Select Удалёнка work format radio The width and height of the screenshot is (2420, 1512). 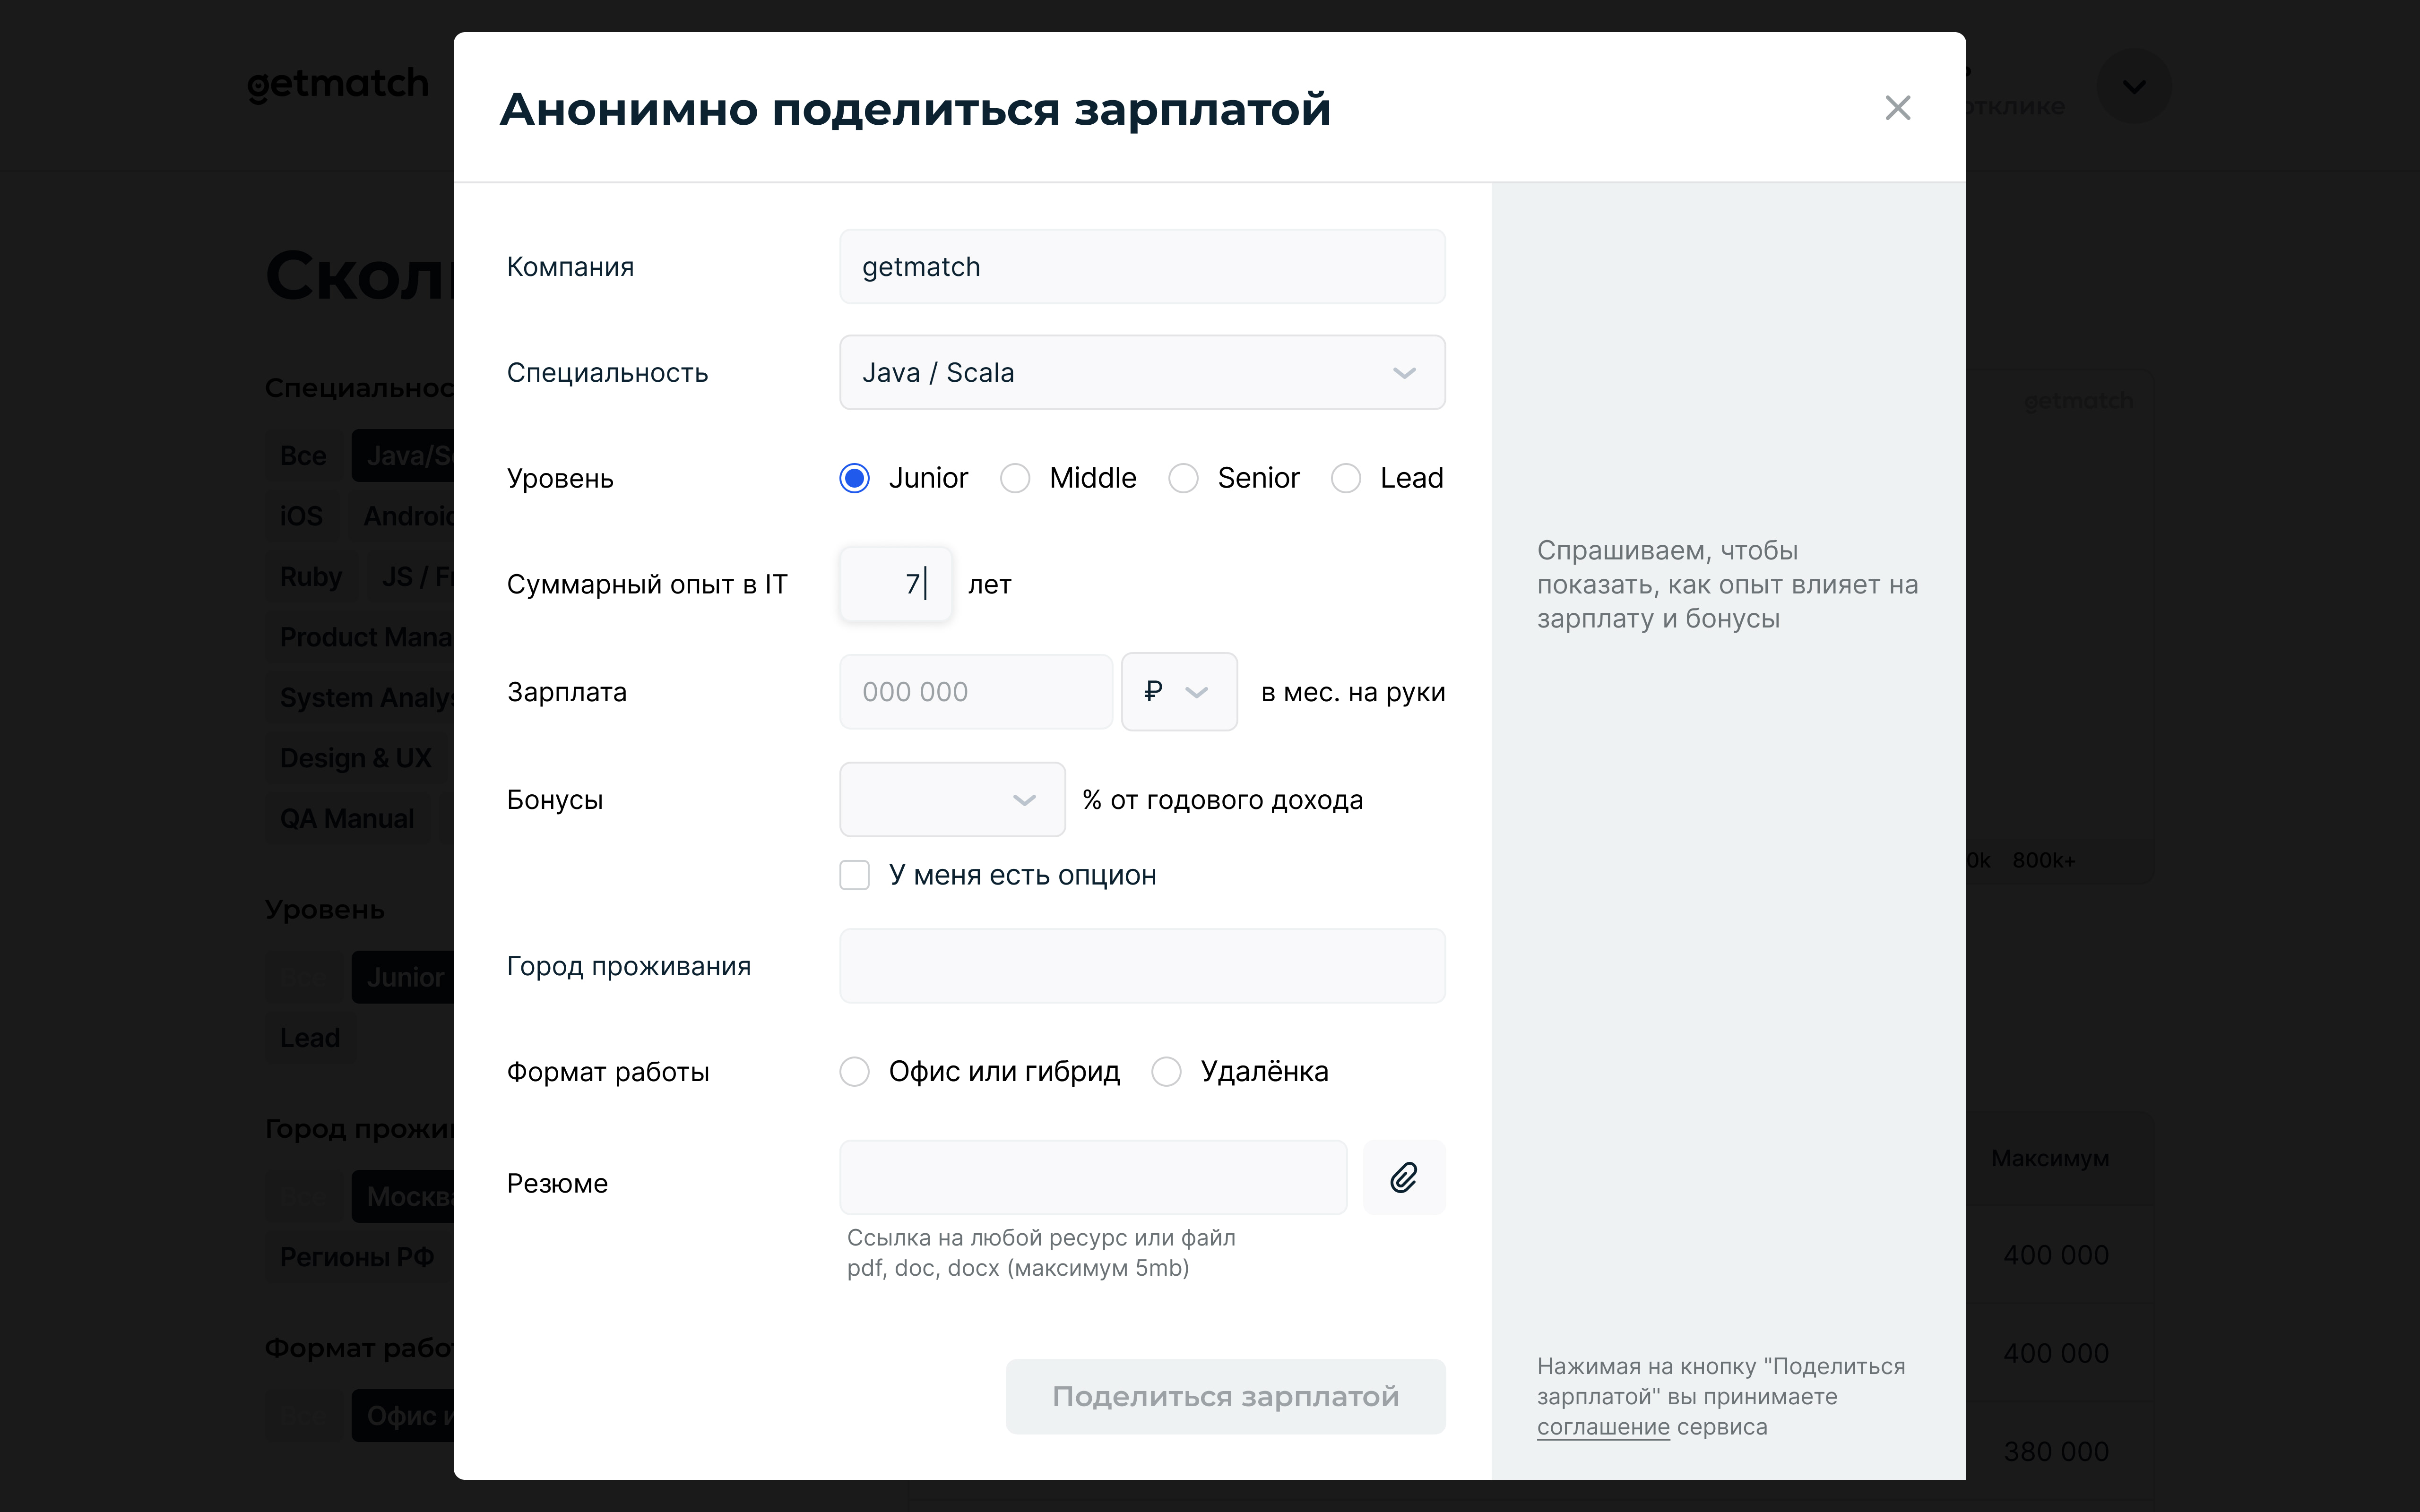[x=1166, y=1072]
